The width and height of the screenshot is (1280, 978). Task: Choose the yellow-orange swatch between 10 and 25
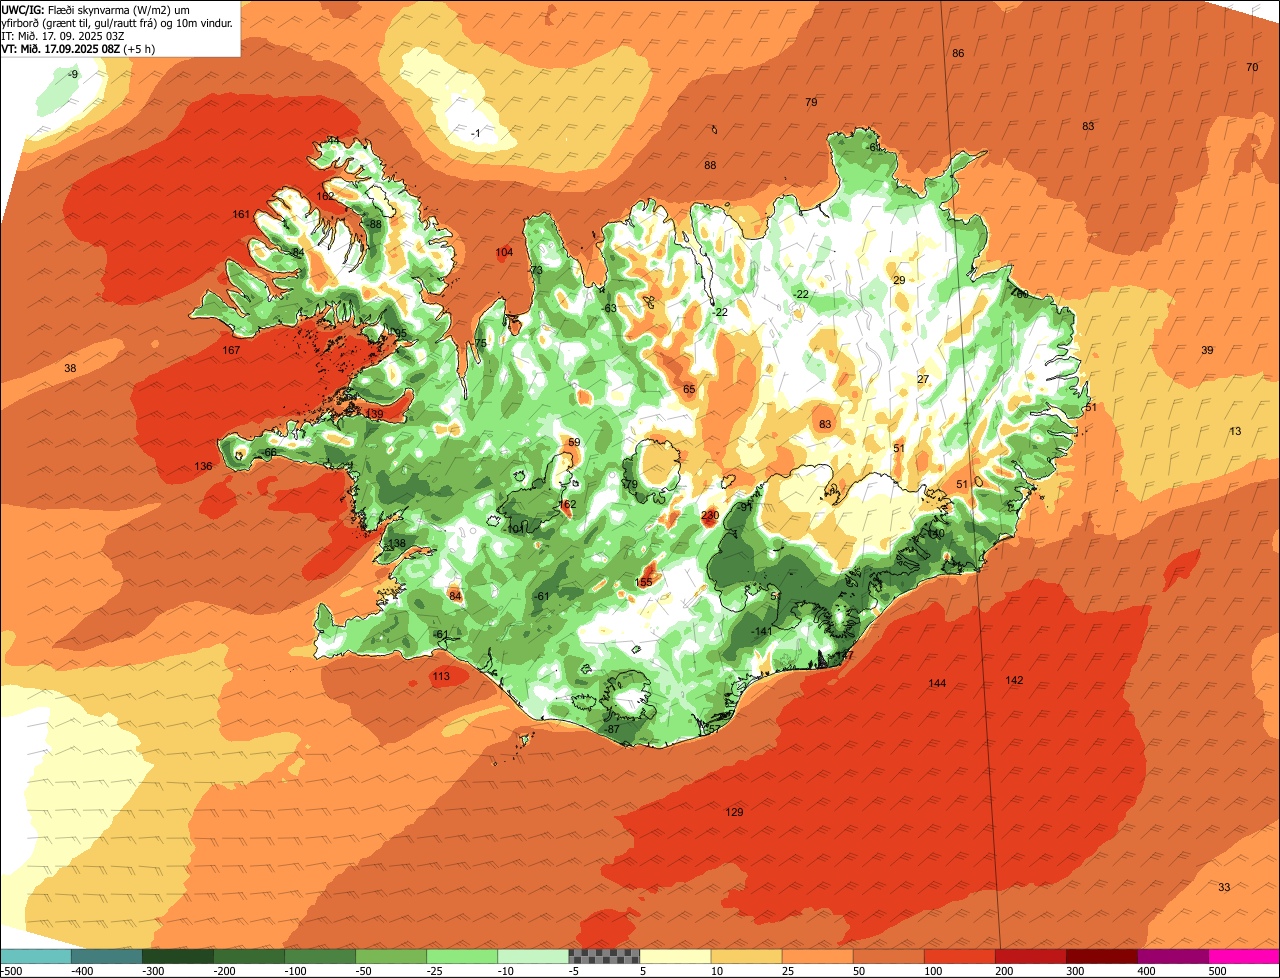click(746, 956)
